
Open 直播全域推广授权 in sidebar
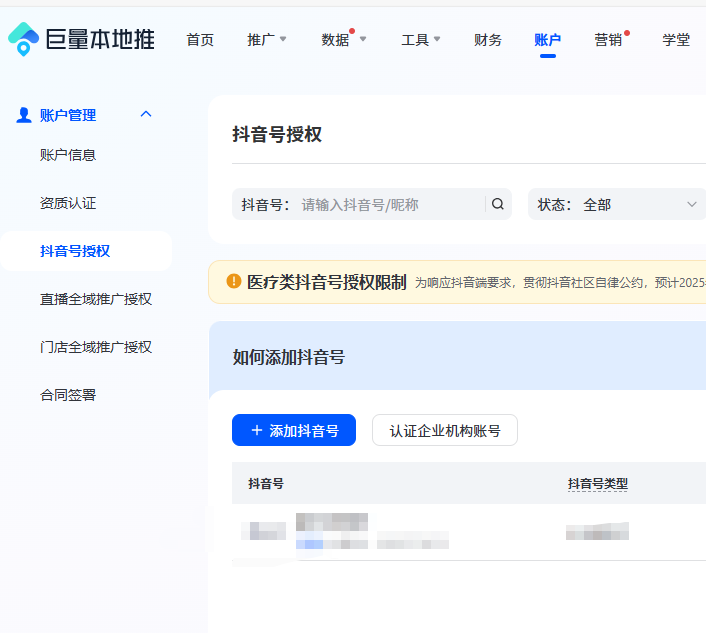(96, 299)
